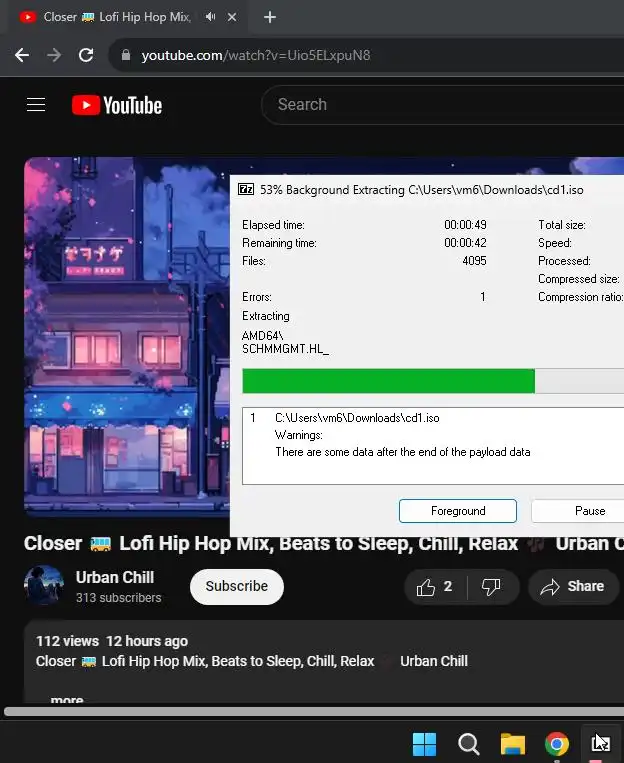Click the YouTube favicon on the browser tab
624x763 pixels.
[x=28, y=17]
